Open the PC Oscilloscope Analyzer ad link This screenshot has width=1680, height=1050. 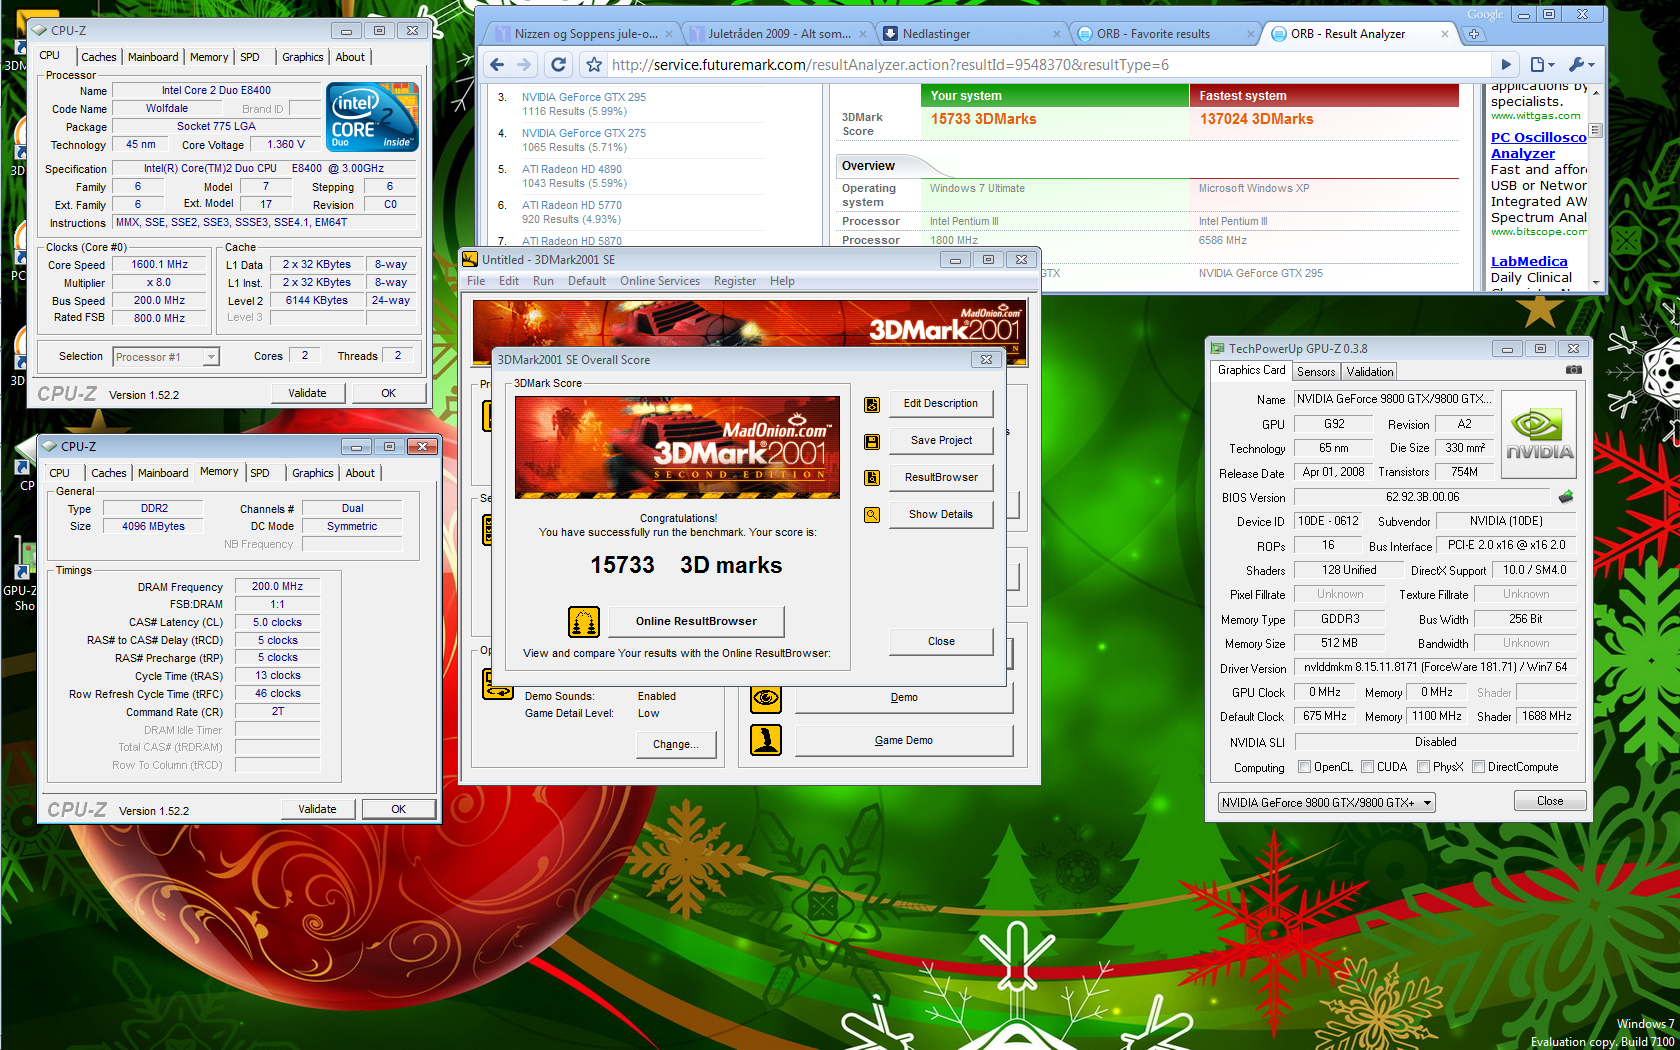[x=1538, y=145]
